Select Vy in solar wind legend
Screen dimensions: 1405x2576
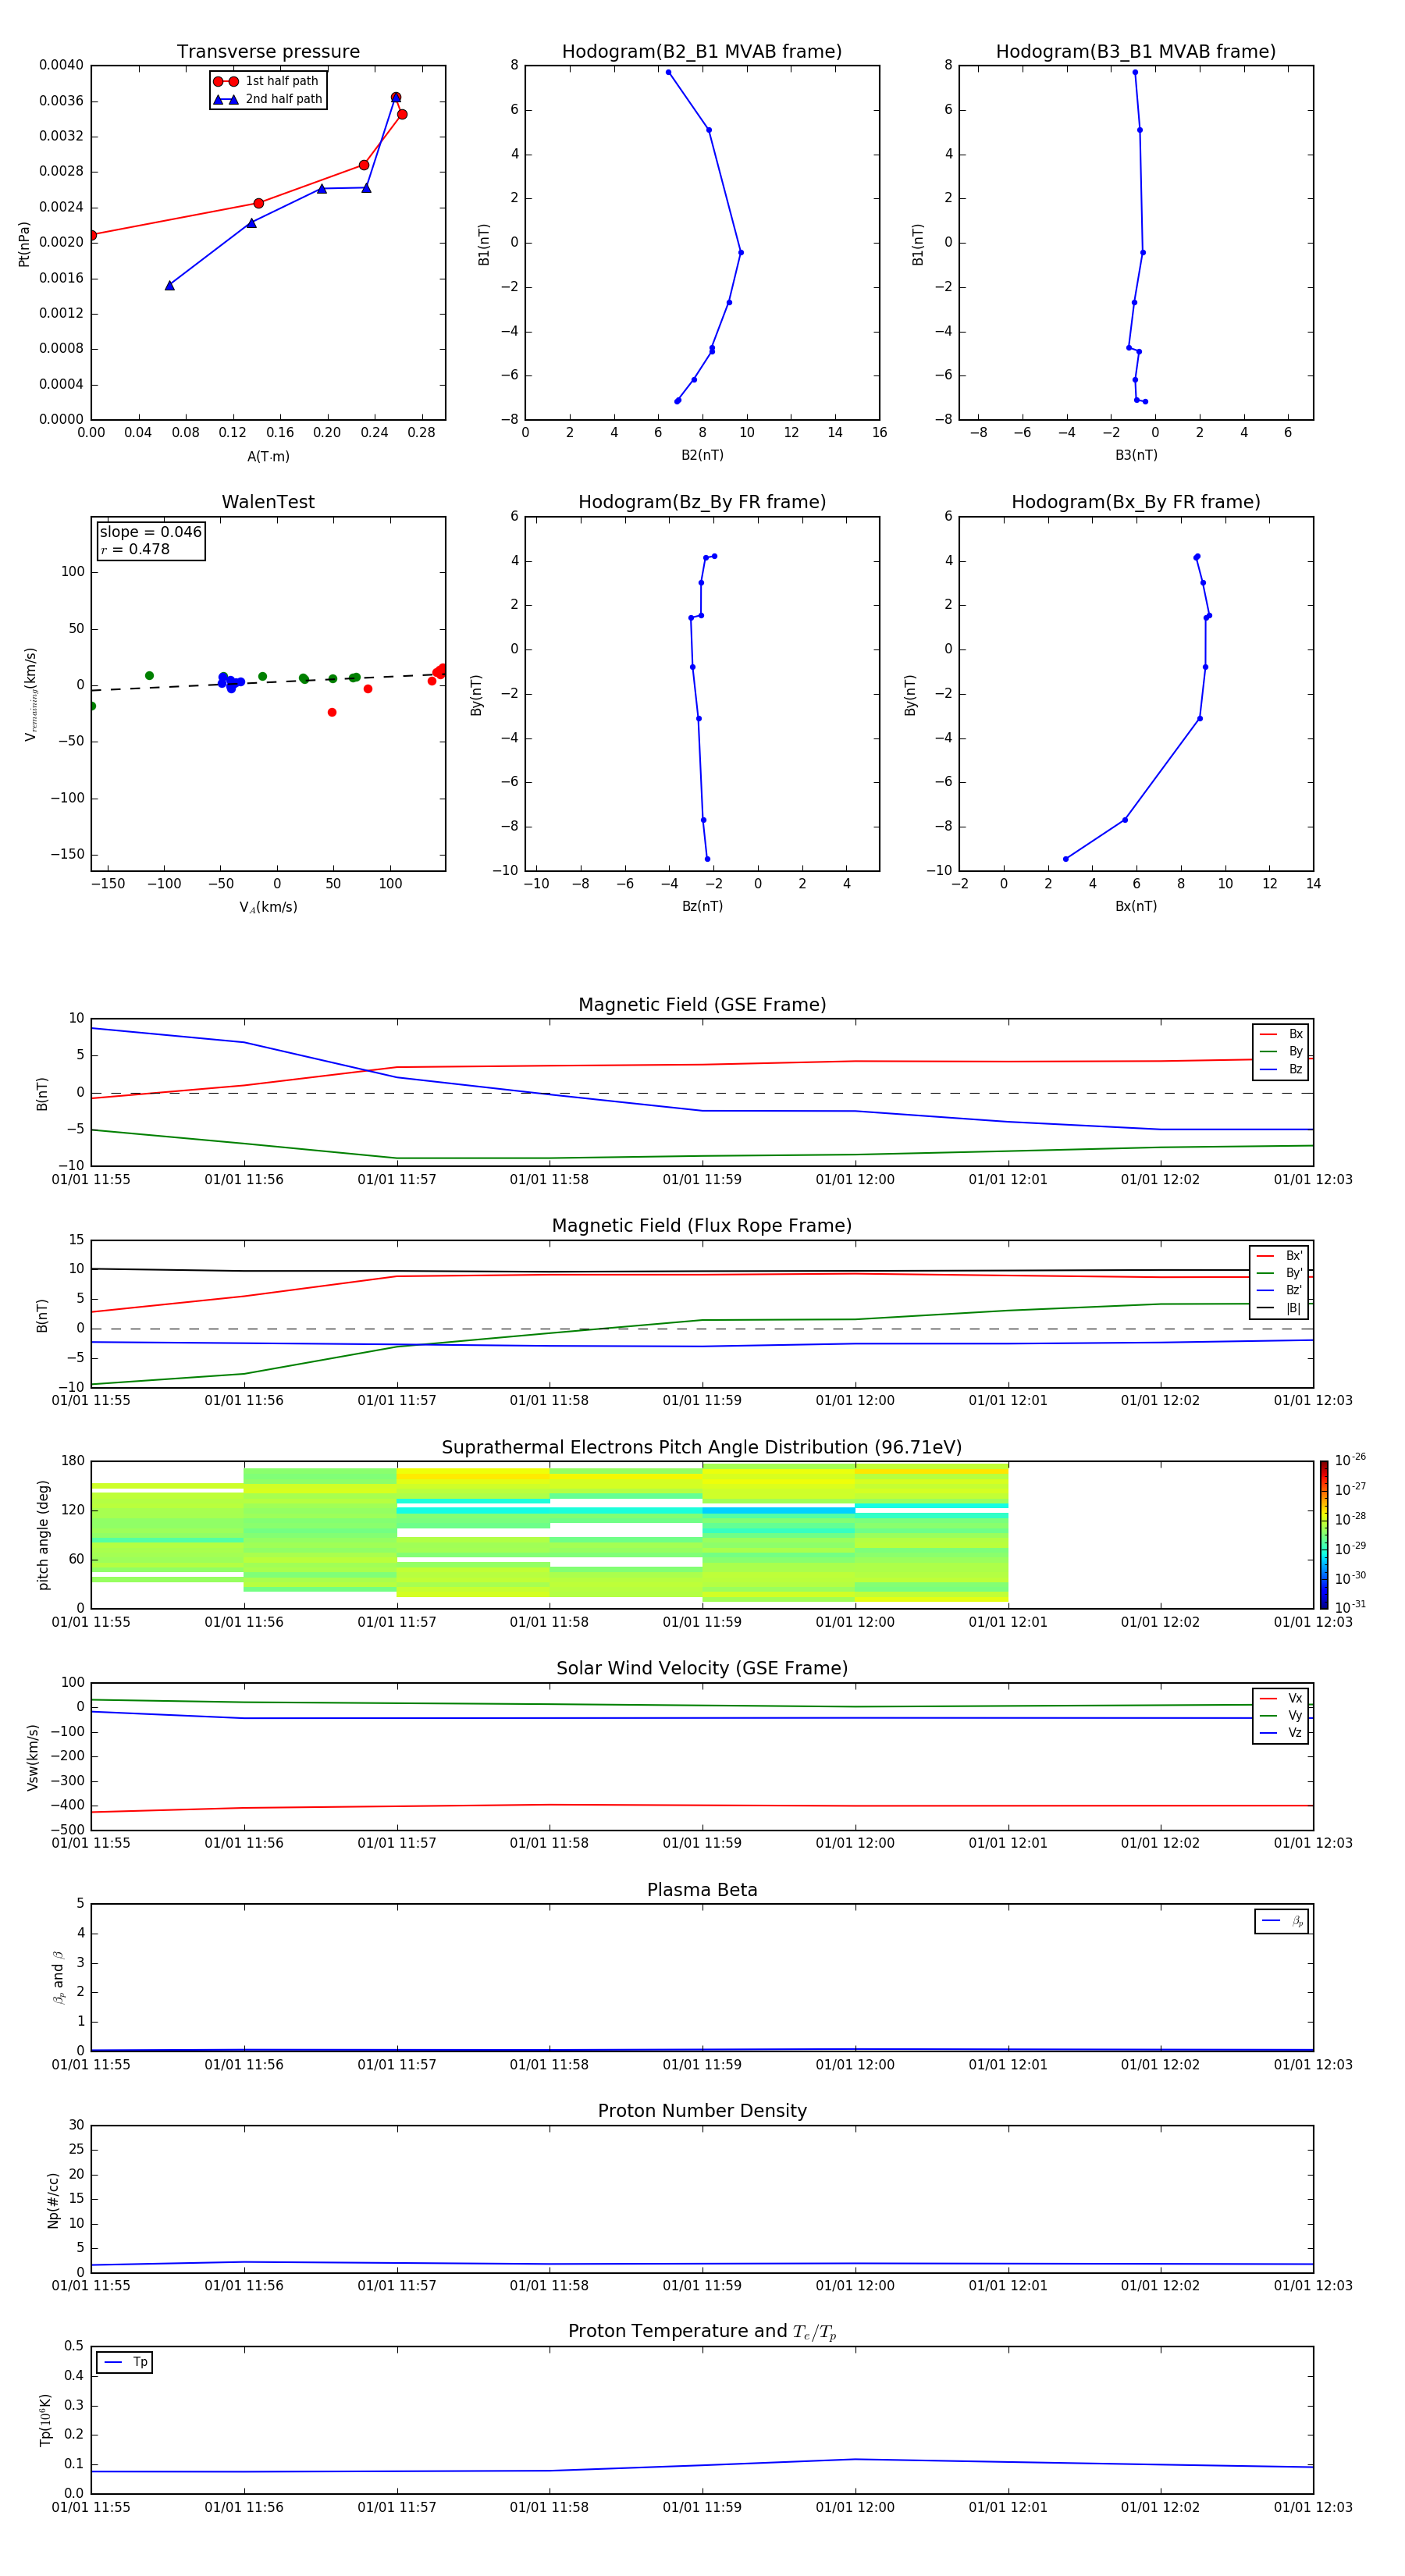click(x=1281, y=1716)
